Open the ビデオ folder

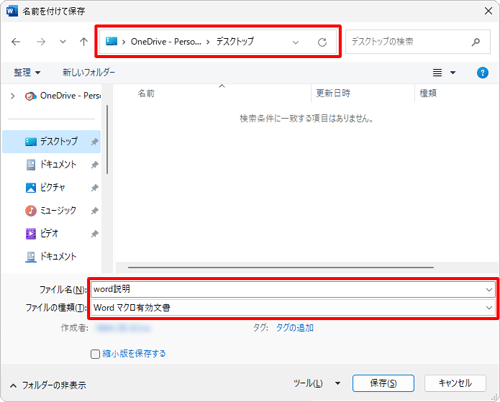[52, 234]
